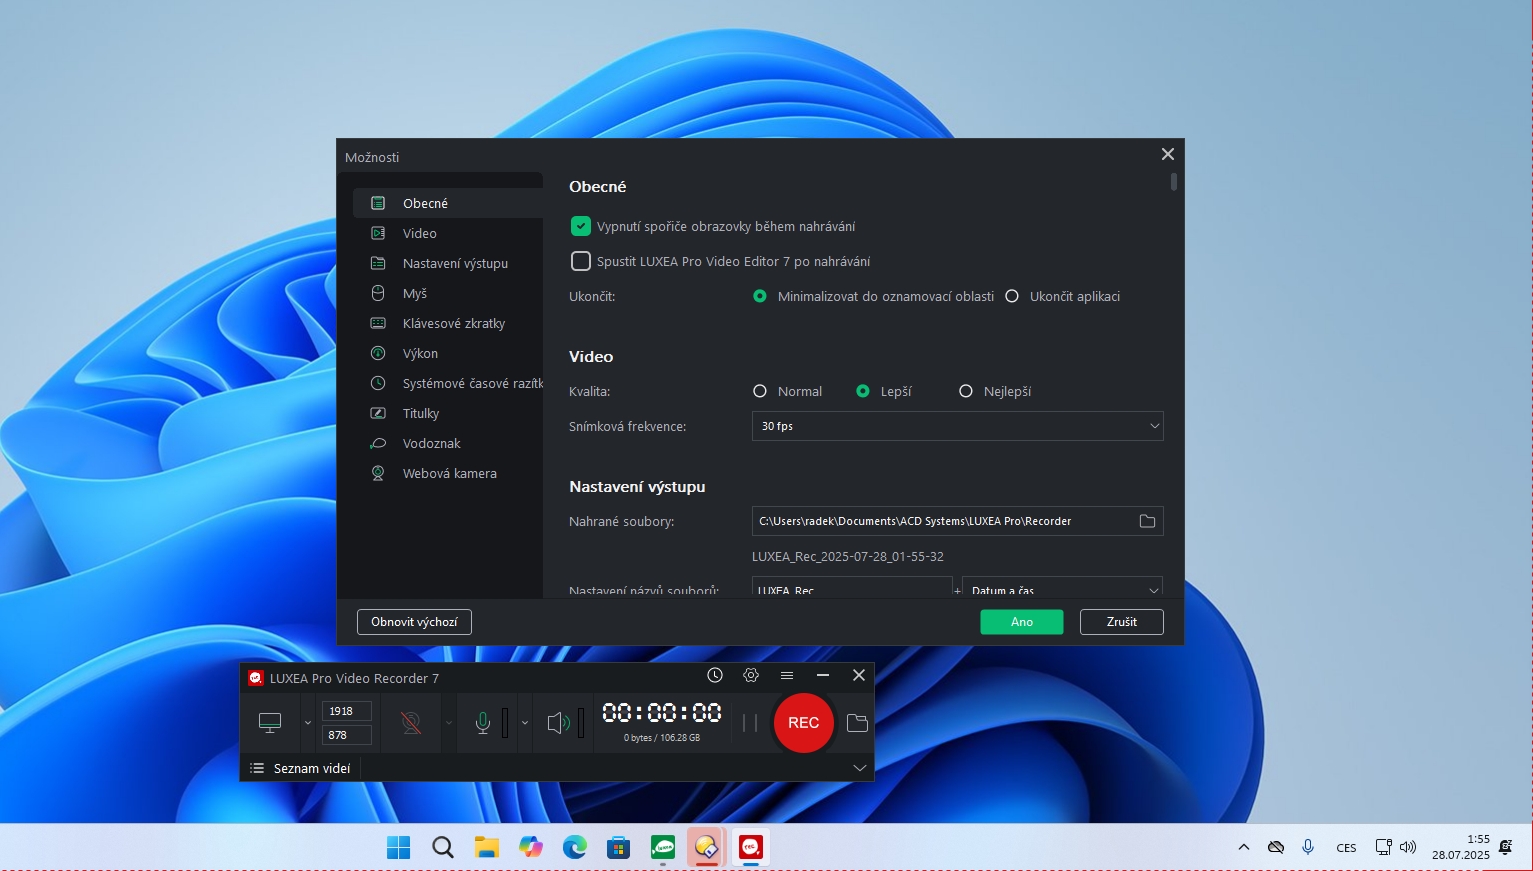Click the pause recording button
Viewport: 1533px width, 871px height.
pyautogui.click(x=750, y=723)
